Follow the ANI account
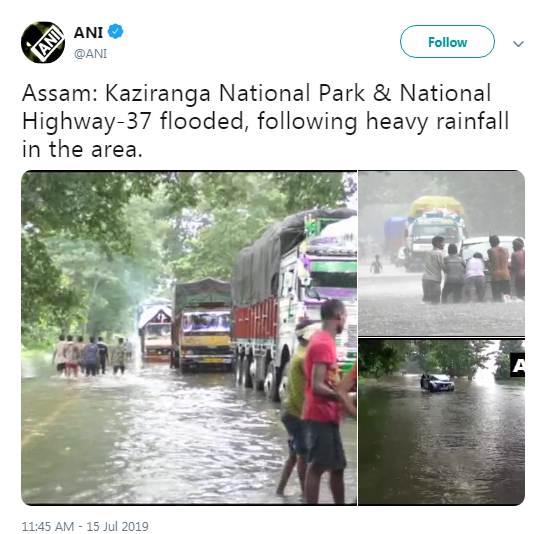This screenshot has height=534, width=545. tap(447, 42)
